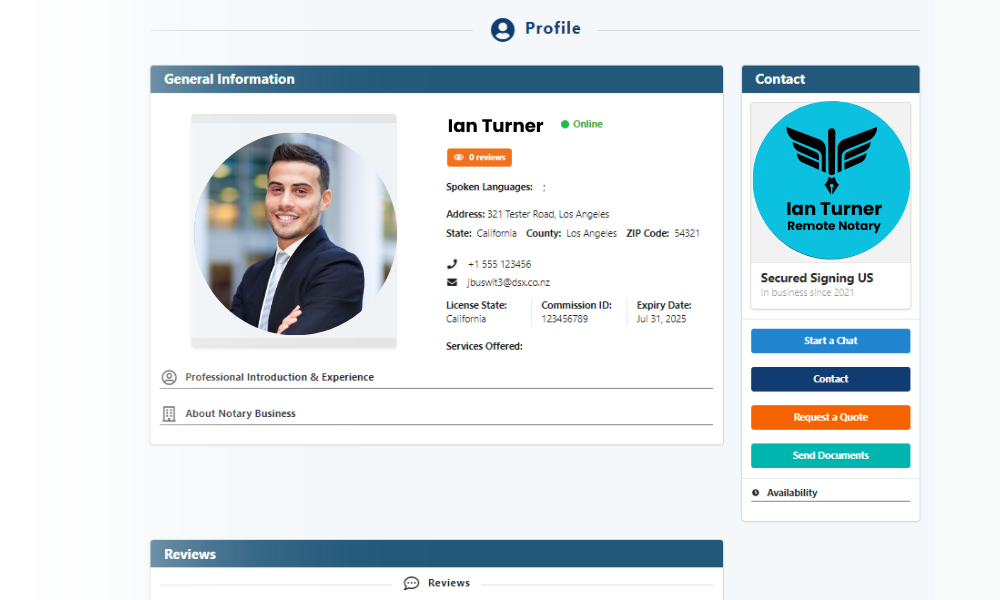The width and height of the screenshot is (1000, 600).
Task: Click the Contact button below the chat option
Action: point(830,379)
